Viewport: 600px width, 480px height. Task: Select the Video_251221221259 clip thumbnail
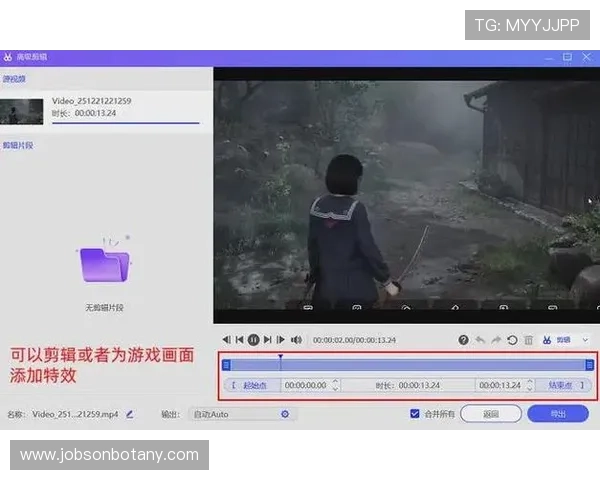tap(21, 111)
